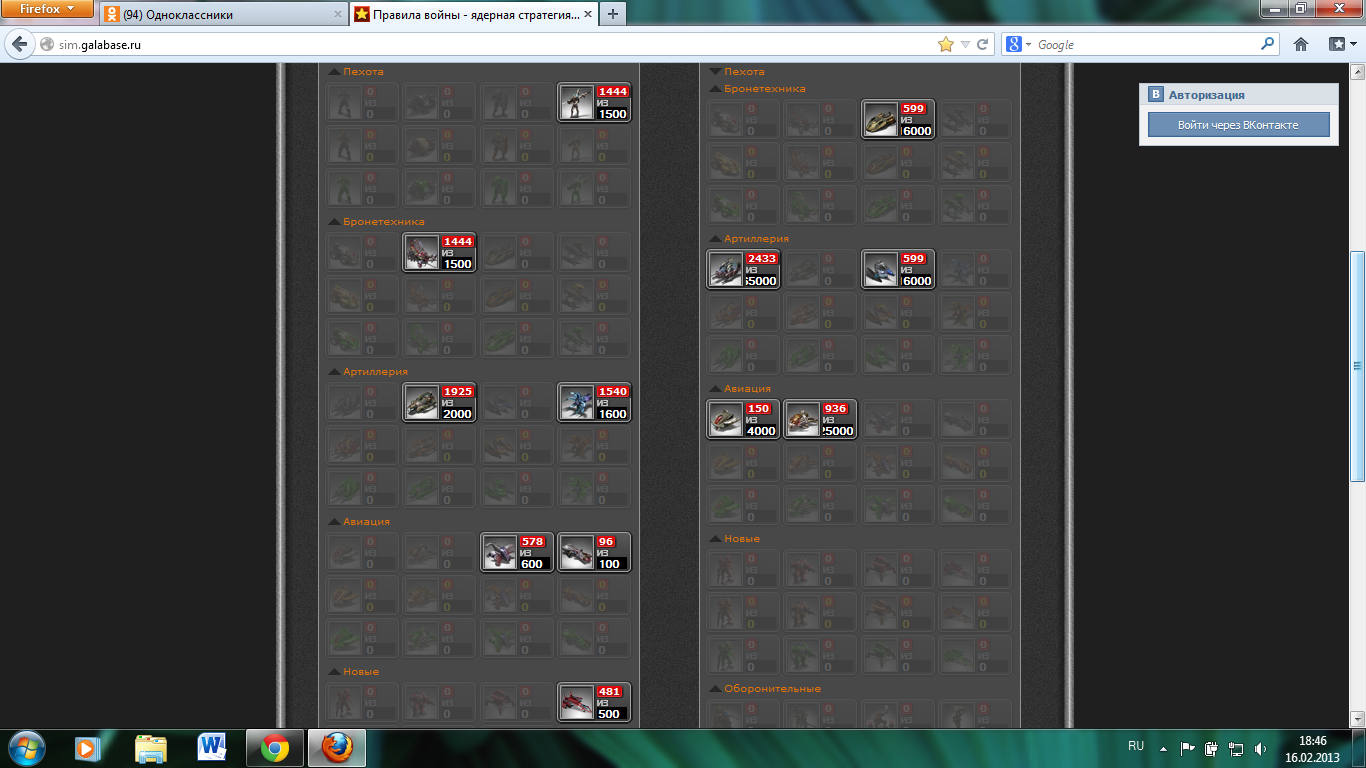This screenshot has width=1366, height=768.
Task: Click the right Бронетехника unit with 599 из 6000
Action: coord(898,119)
